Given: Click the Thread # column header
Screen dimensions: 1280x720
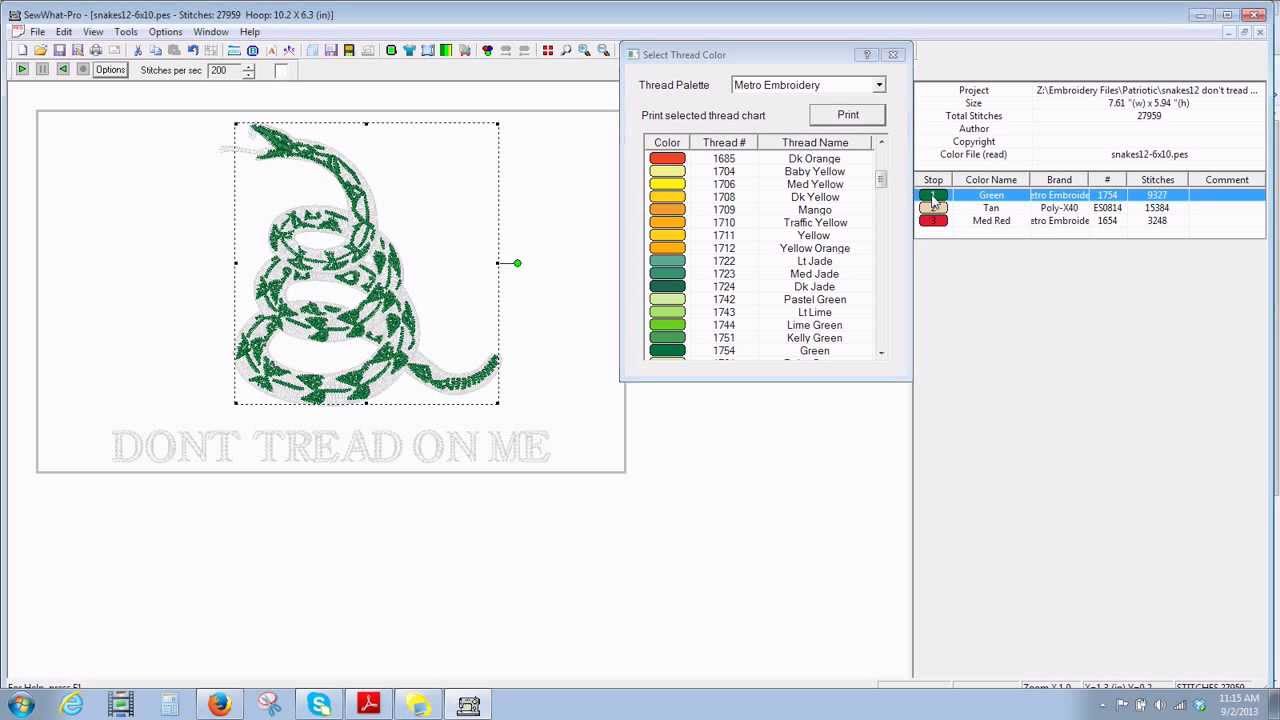Looking at the screenshot, I should tap(724, 143).
